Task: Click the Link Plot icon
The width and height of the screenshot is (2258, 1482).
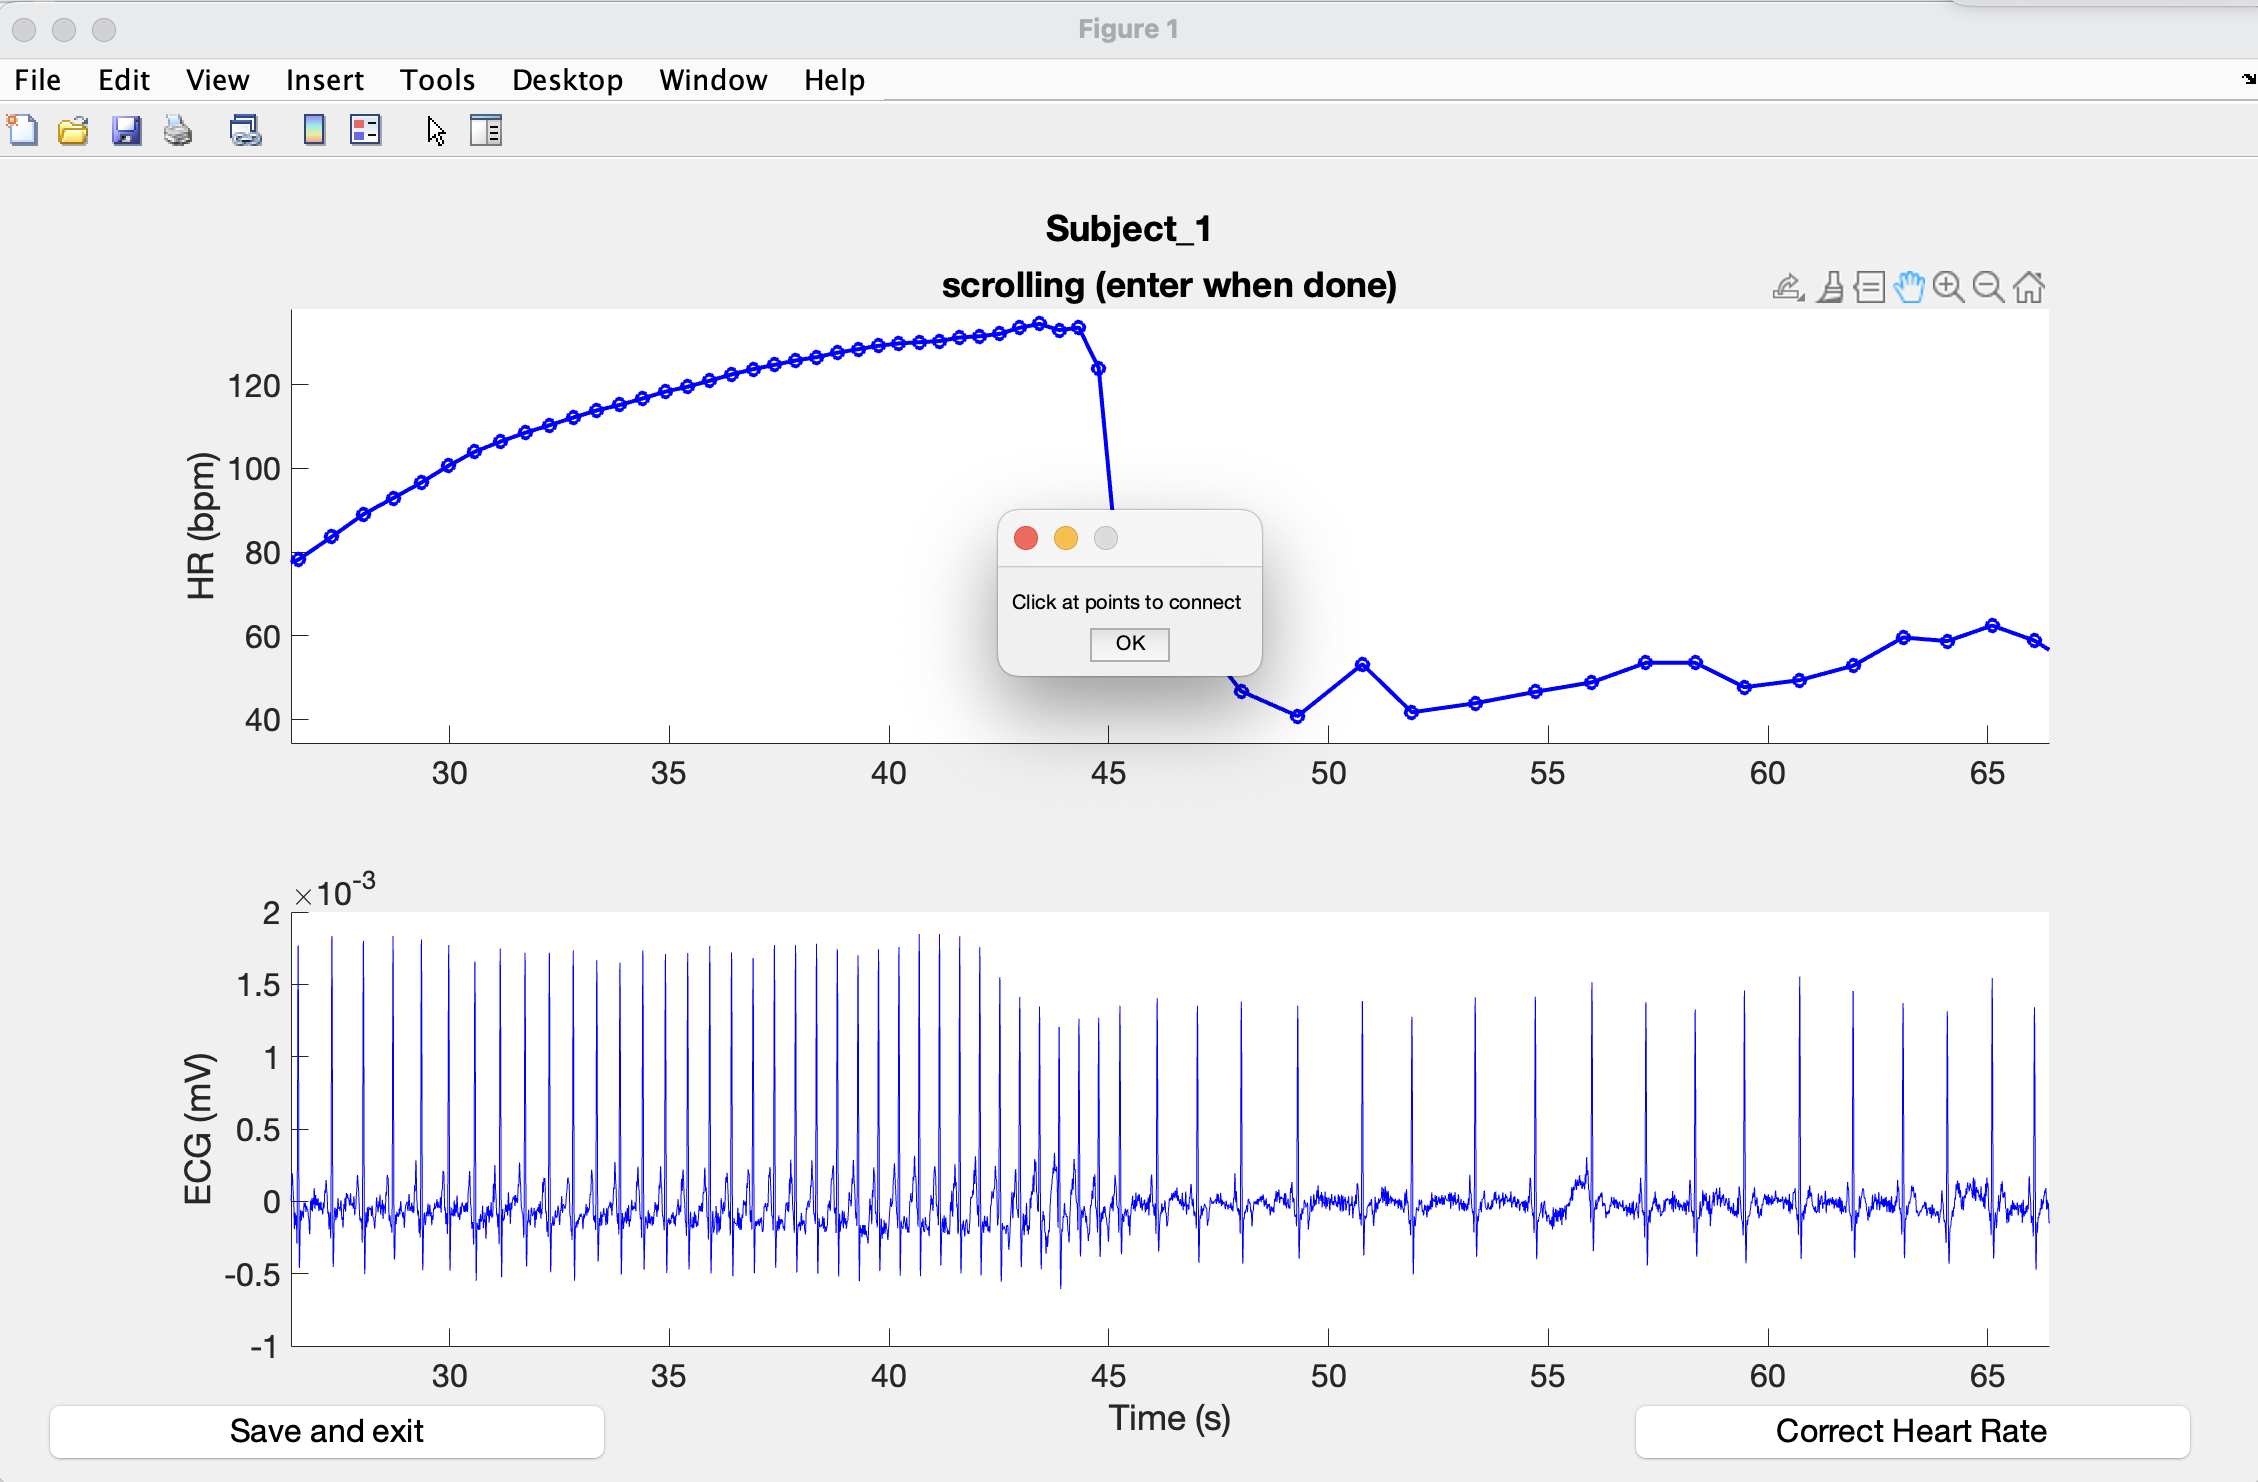Action: (245, 131)
